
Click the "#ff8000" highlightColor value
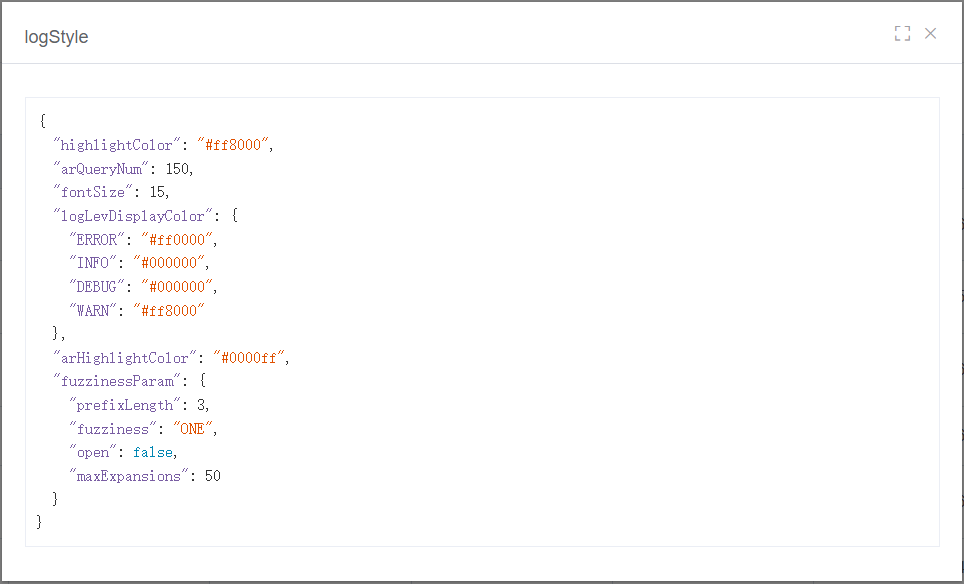tap(233, 145)
